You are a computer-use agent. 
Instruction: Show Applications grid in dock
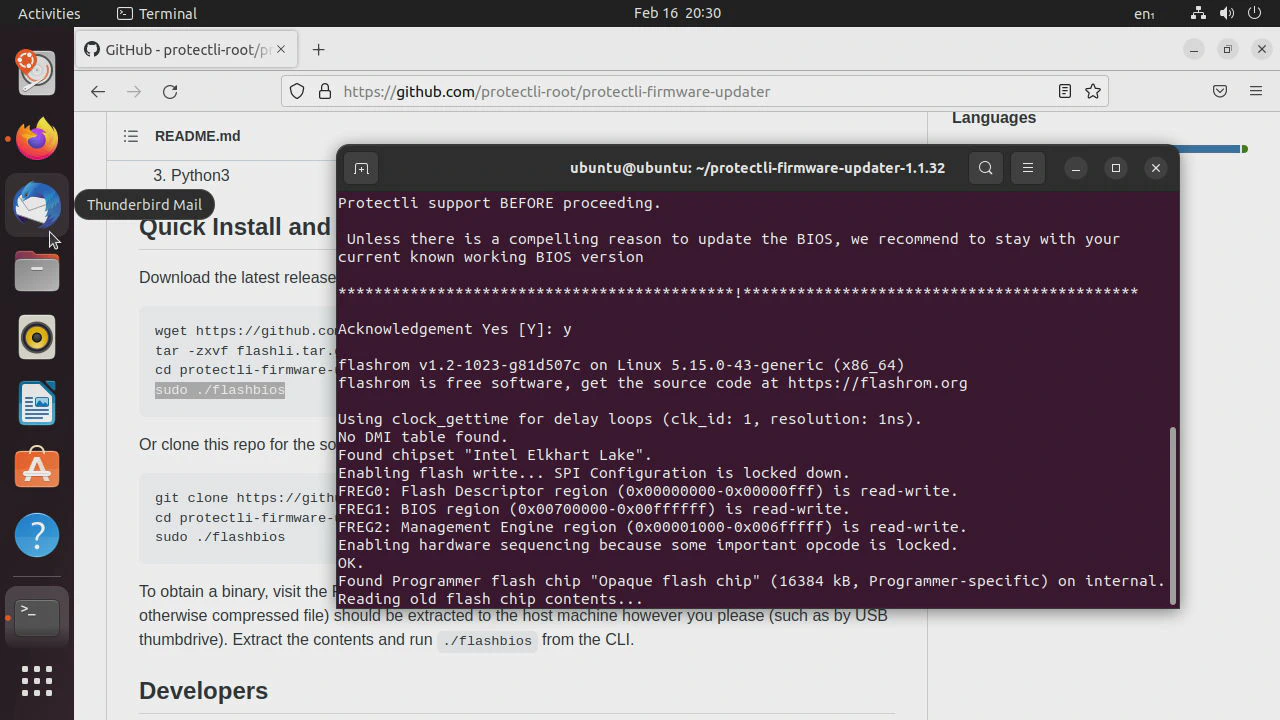pos(37,682)
